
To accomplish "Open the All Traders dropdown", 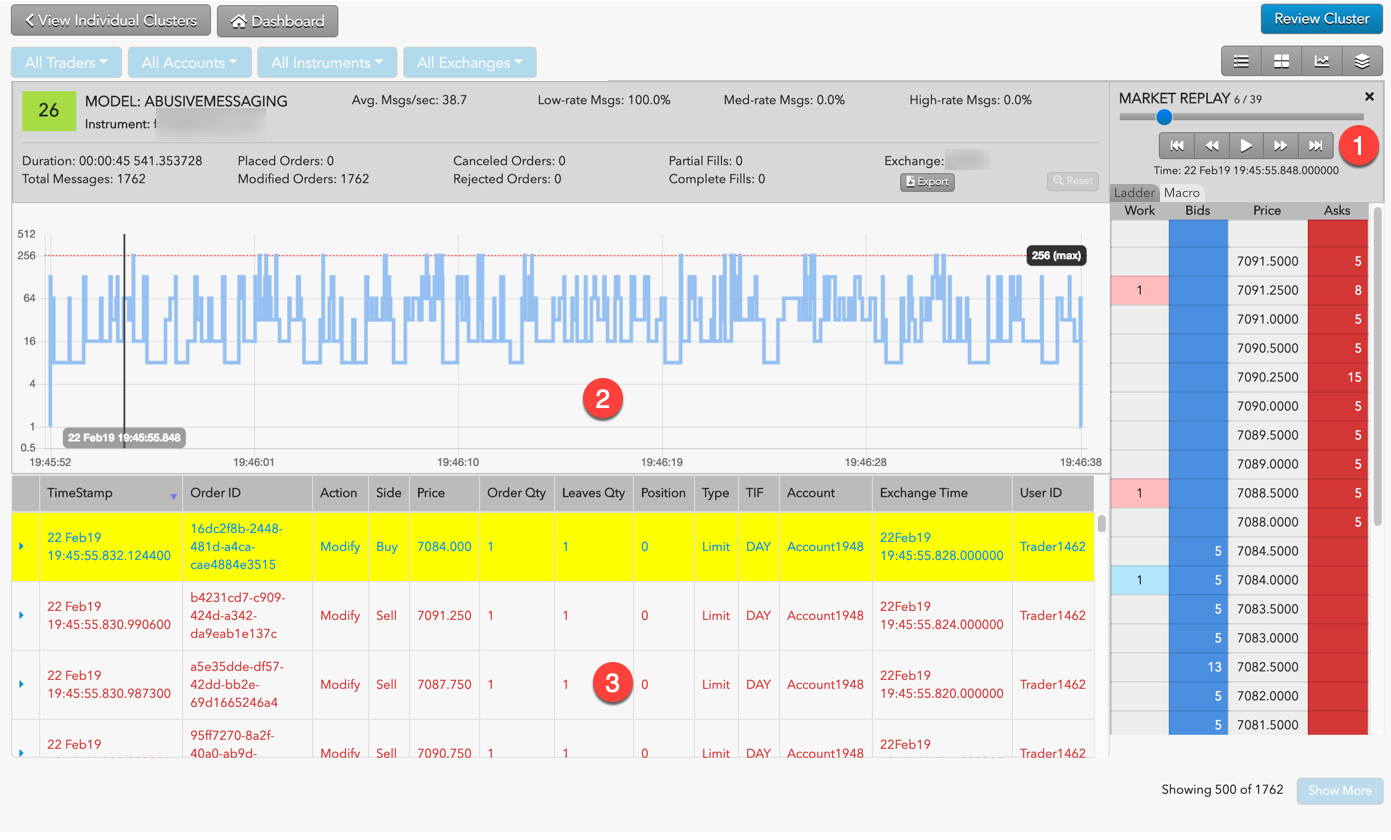I will (66, 62).
